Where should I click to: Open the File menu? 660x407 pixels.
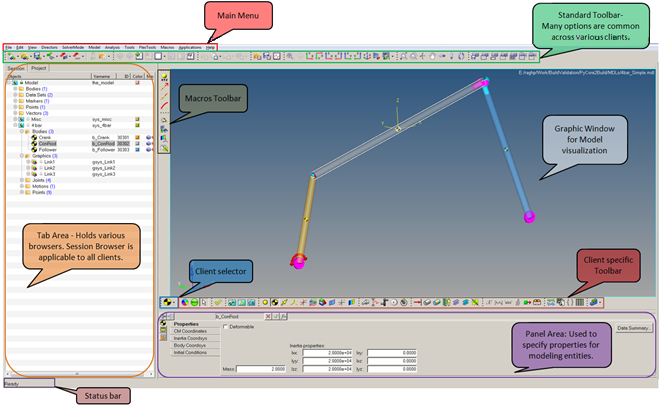click(9, 48)
